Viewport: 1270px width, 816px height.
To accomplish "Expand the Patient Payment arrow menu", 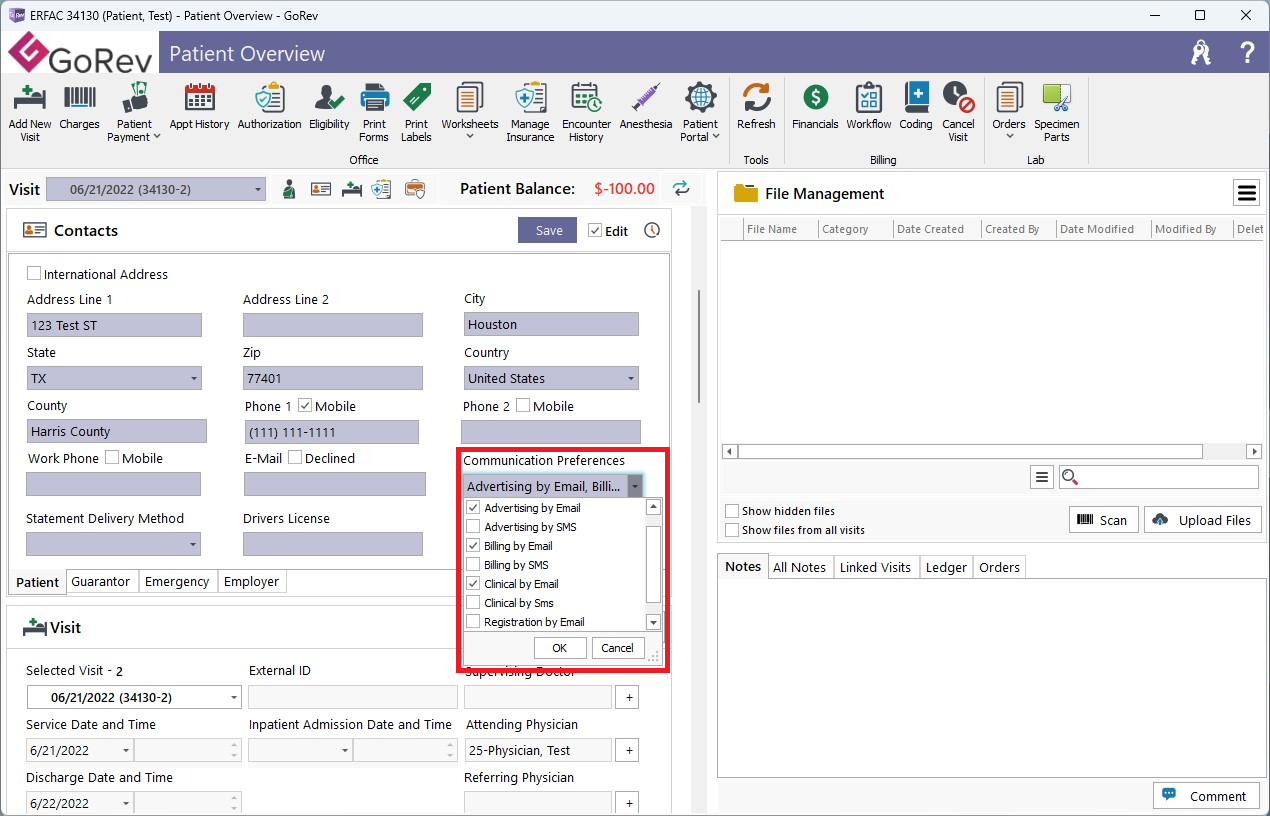I will [x=156, y=137].
